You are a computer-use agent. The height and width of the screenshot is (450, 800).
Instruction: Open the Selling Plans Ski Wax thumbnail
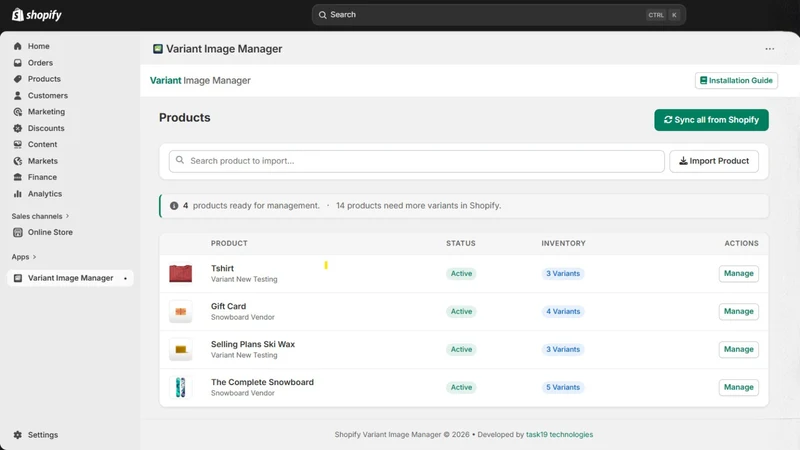click(x=181, y=349)
